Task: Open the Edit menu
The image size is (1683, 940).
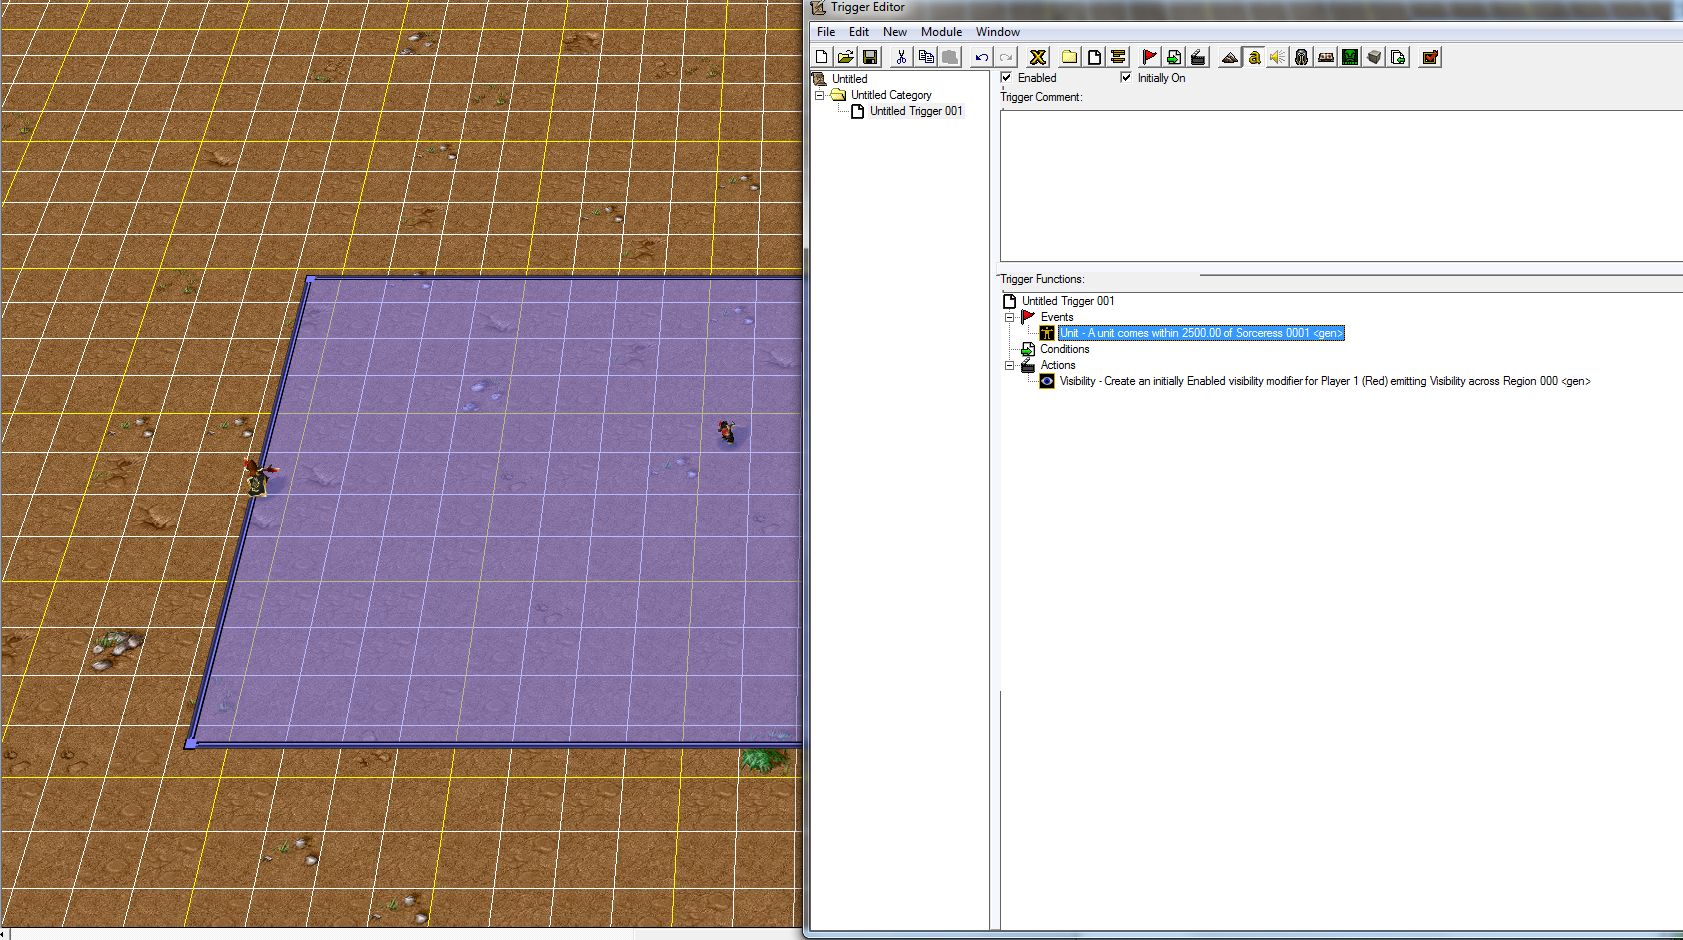Action: click(x=859, y=32)
